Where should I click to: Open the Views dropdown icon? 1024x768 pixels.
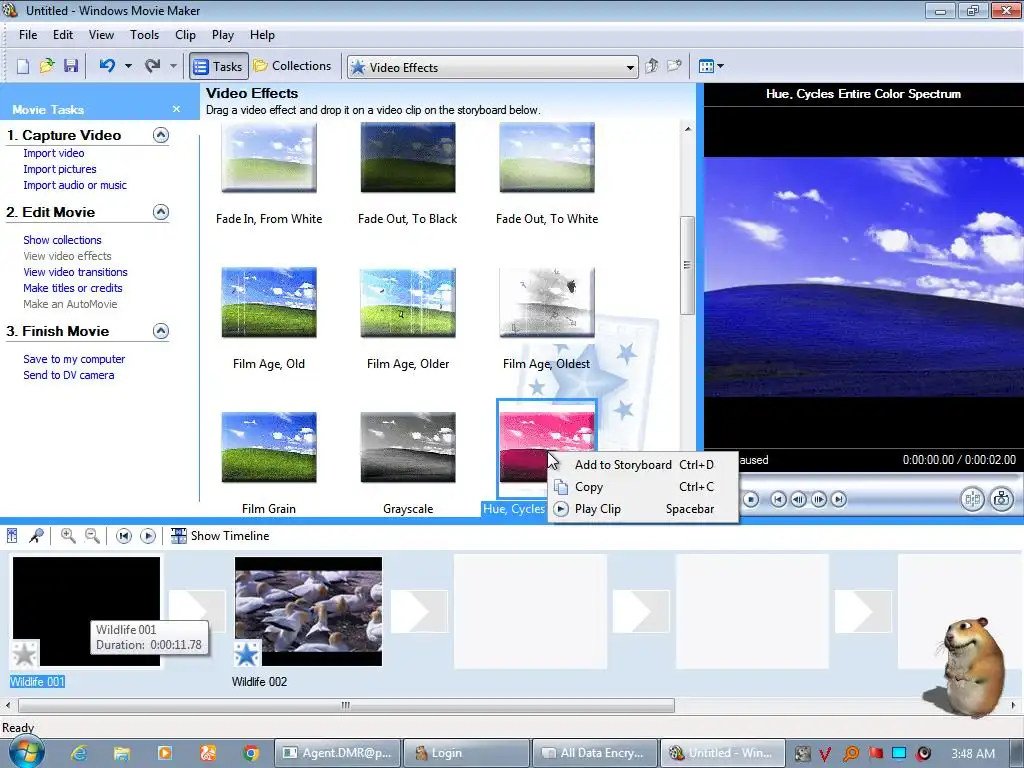tap(711, 66)
